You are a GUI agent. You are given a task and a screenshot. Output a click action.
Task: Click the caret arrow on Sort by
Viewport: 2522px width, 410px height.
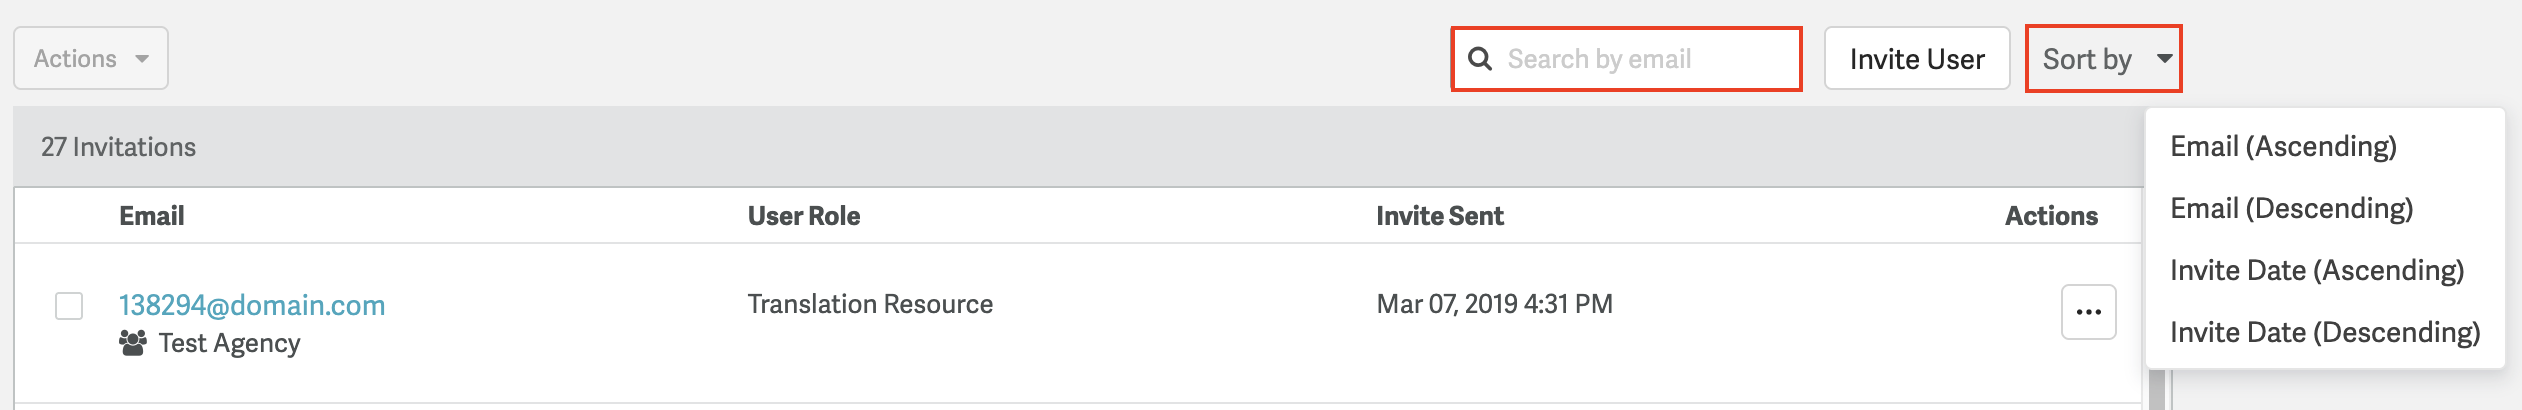click(x=2164, y=59)
